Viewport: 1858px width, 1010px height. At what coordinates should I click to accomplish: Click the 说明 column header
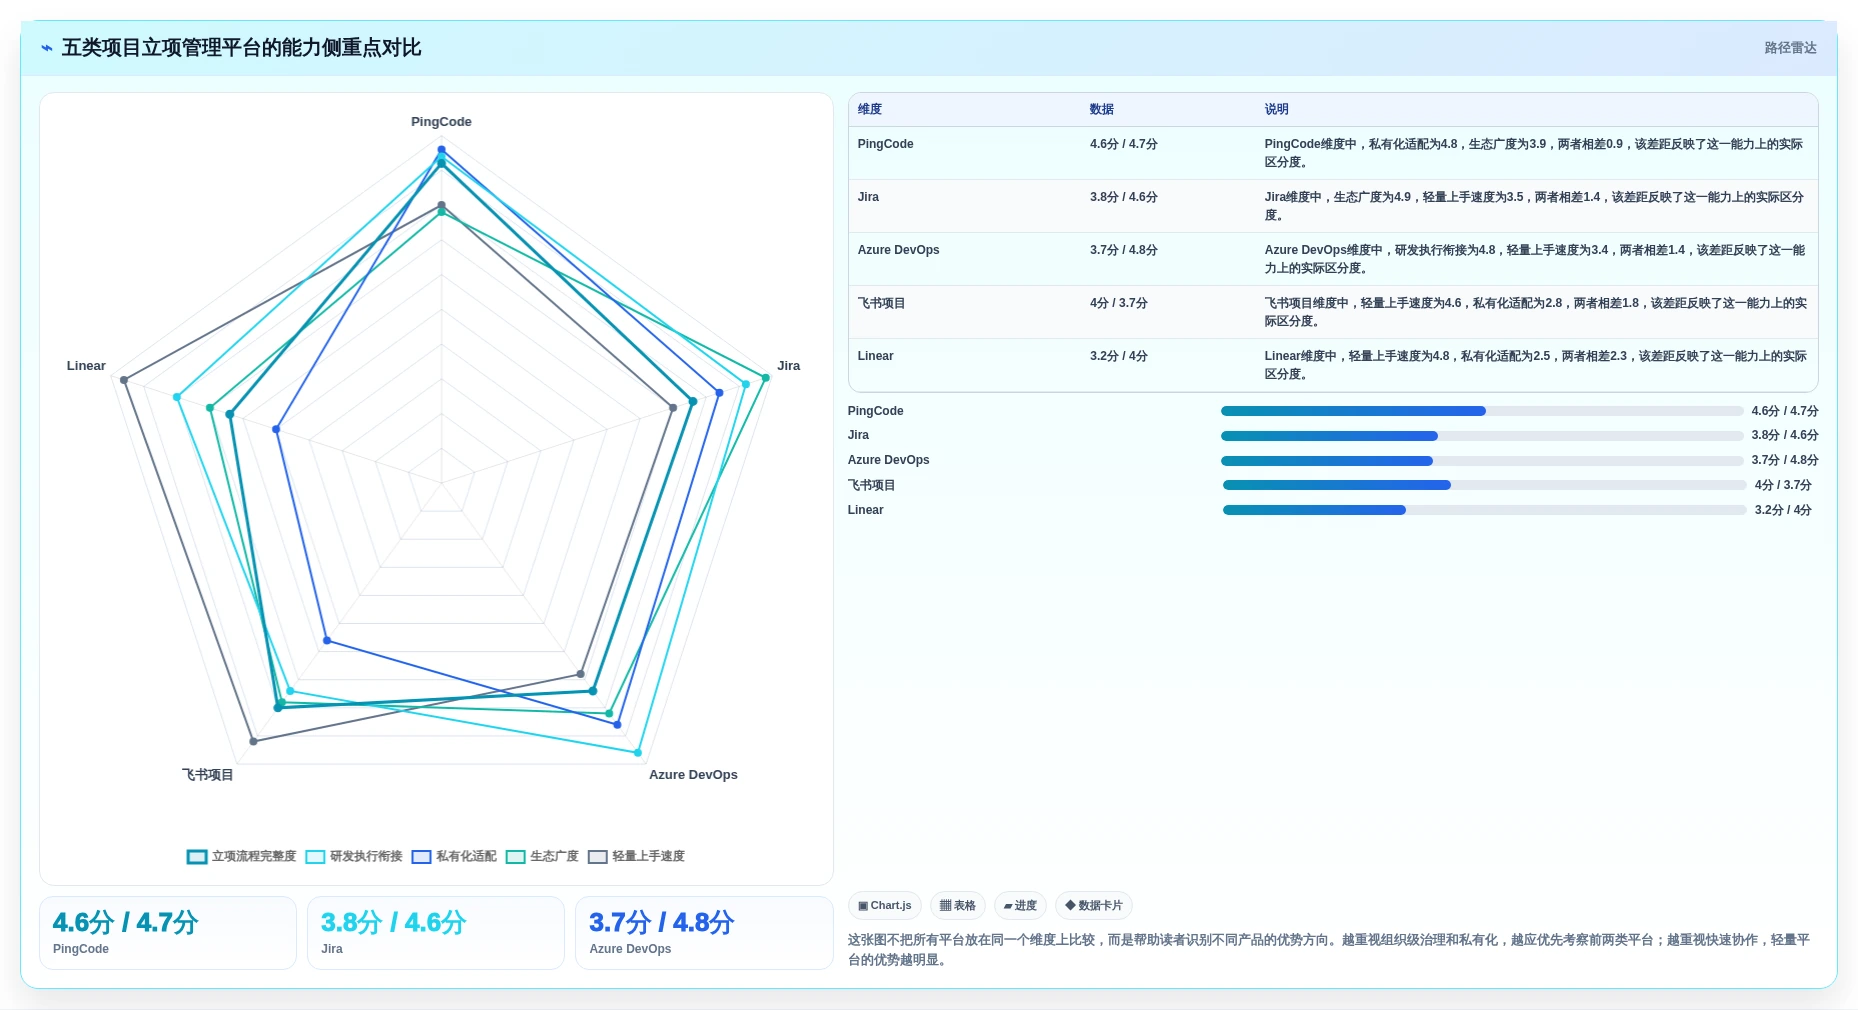tap(1276, 109)
